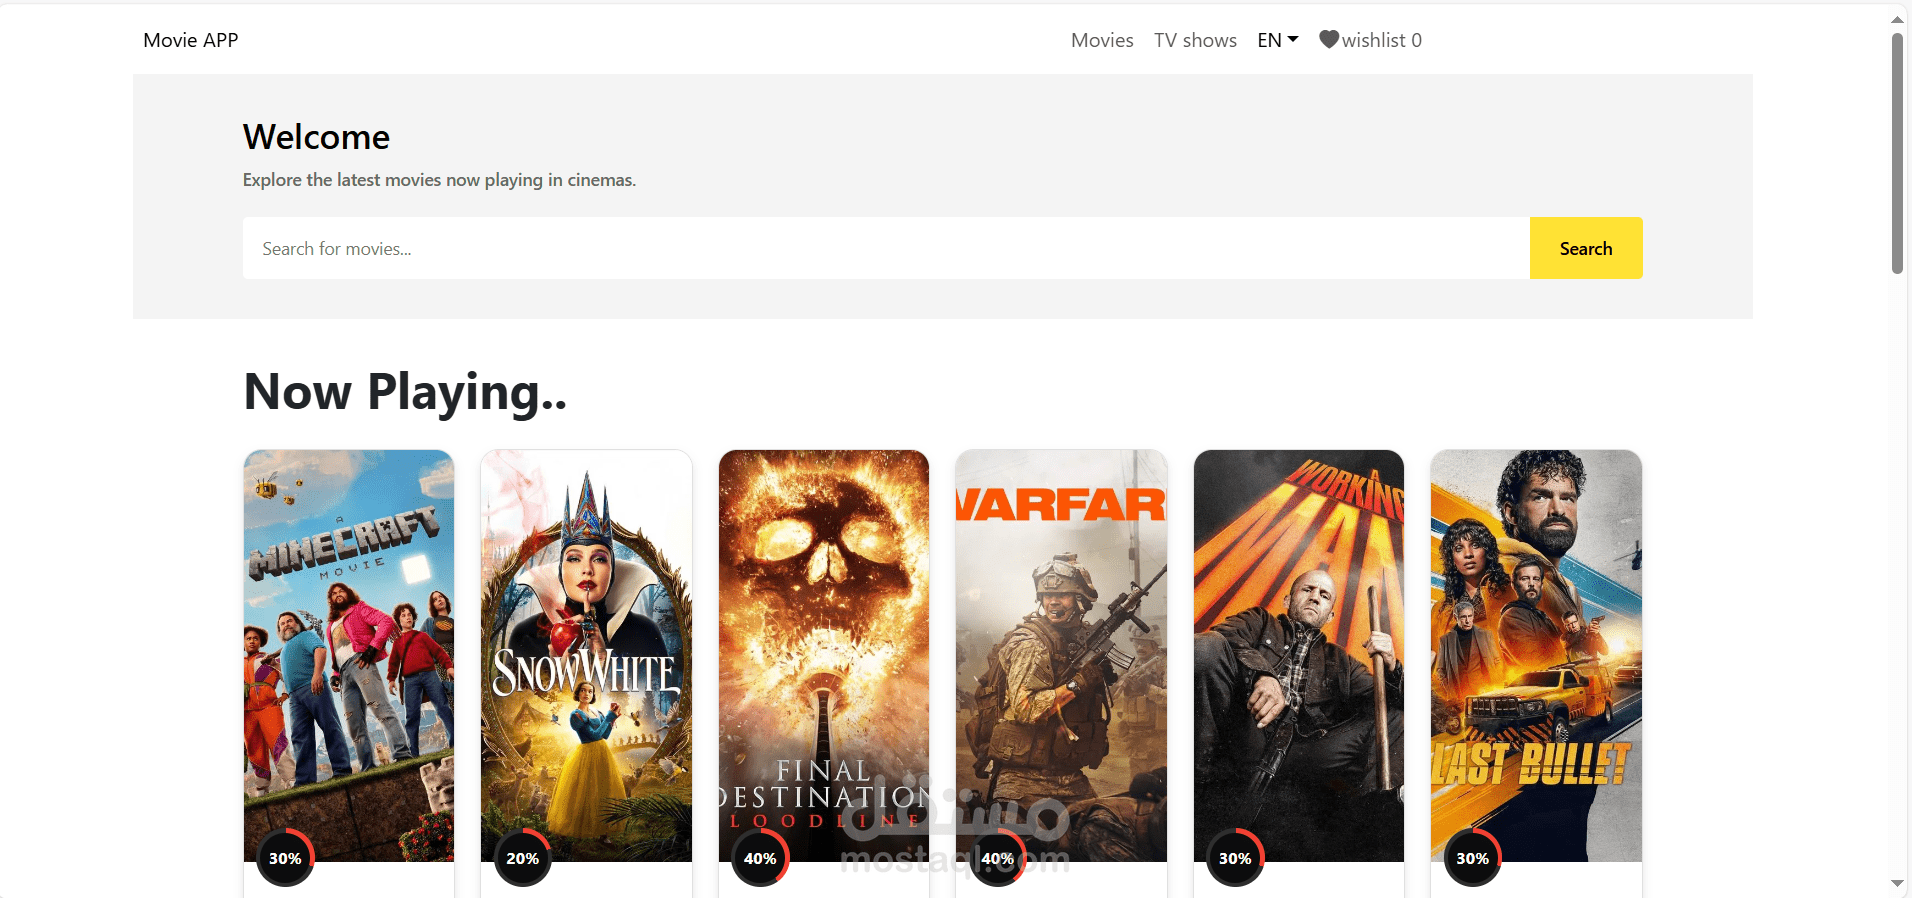This screenshot has height=898, width=1912.
Task: Focus the Search for movies input field
Action: pos(886,248)
